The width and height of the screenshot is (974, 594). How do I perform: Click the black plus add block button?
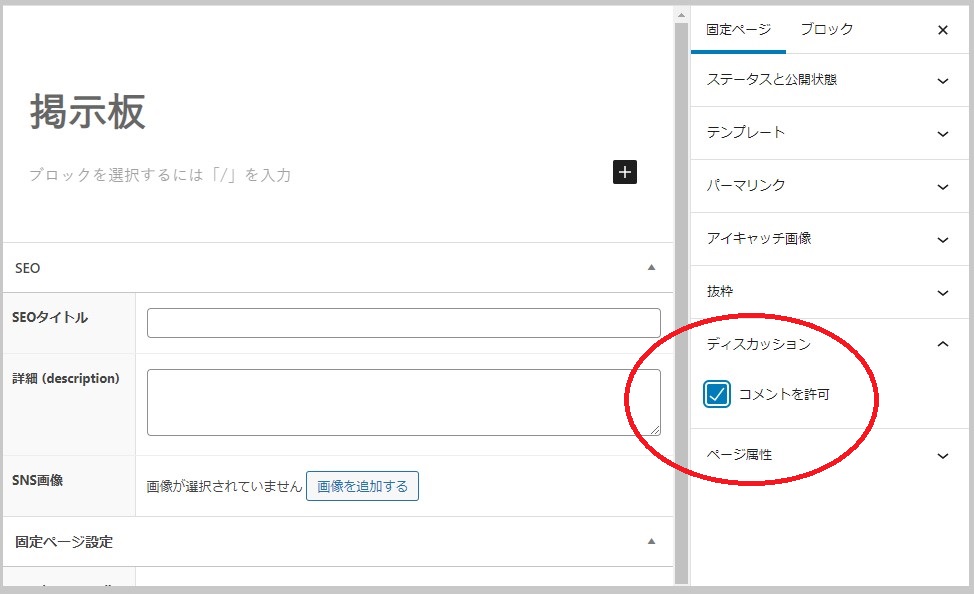625,172
